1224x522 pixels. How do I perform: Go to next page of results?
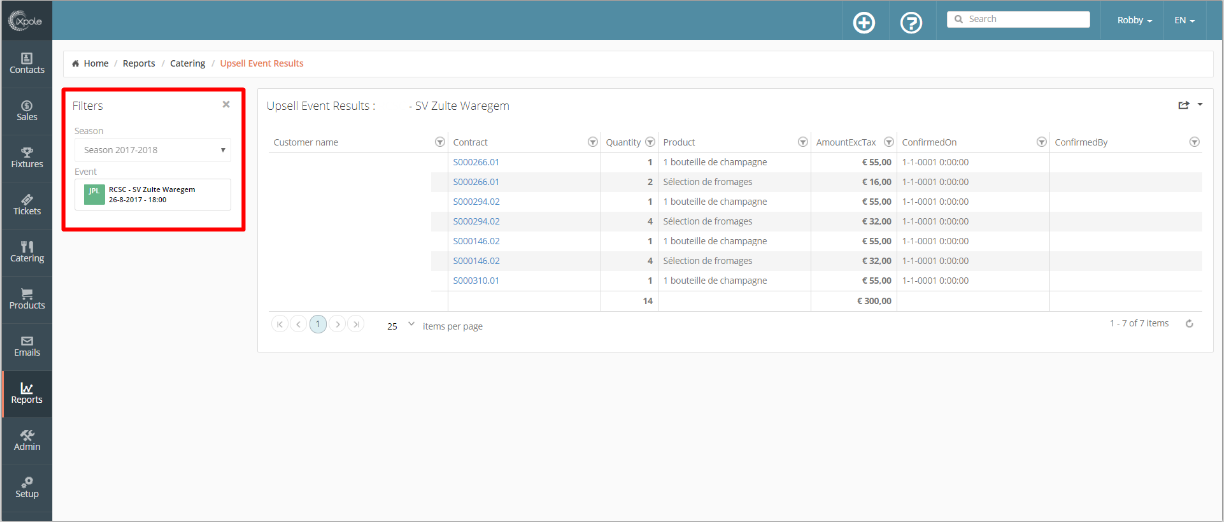pyautogui.click(x=338, y=324)
